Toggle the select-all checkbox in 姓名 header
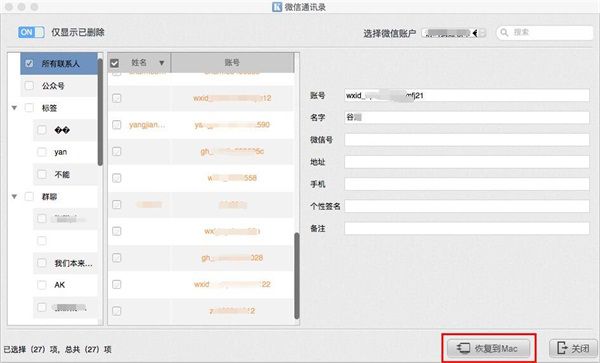Image resolution: width=600 pixels, height=363 pixels. pyautogui.click(x=114, y=63)
